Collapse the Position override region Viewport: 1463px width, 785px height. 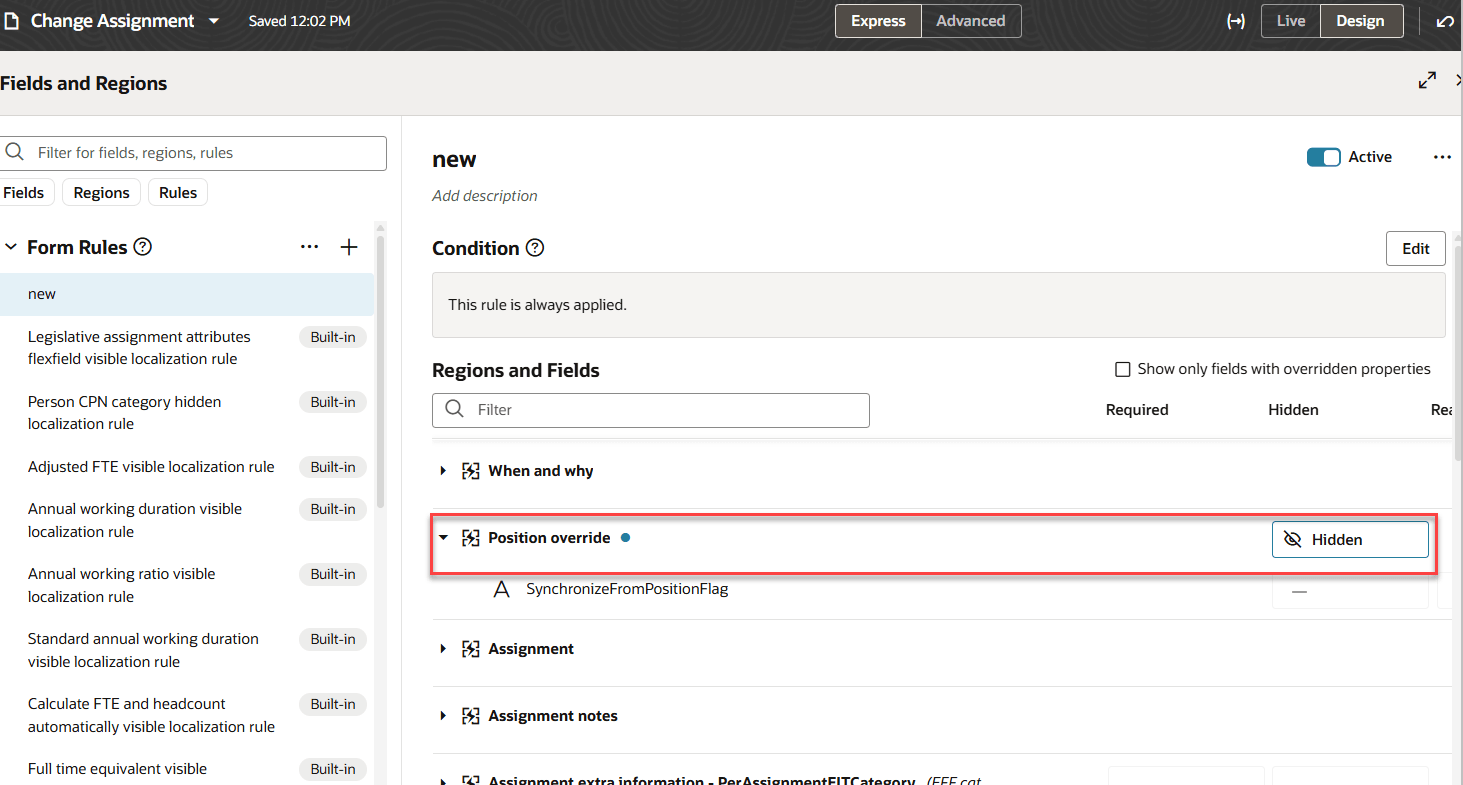443,538
